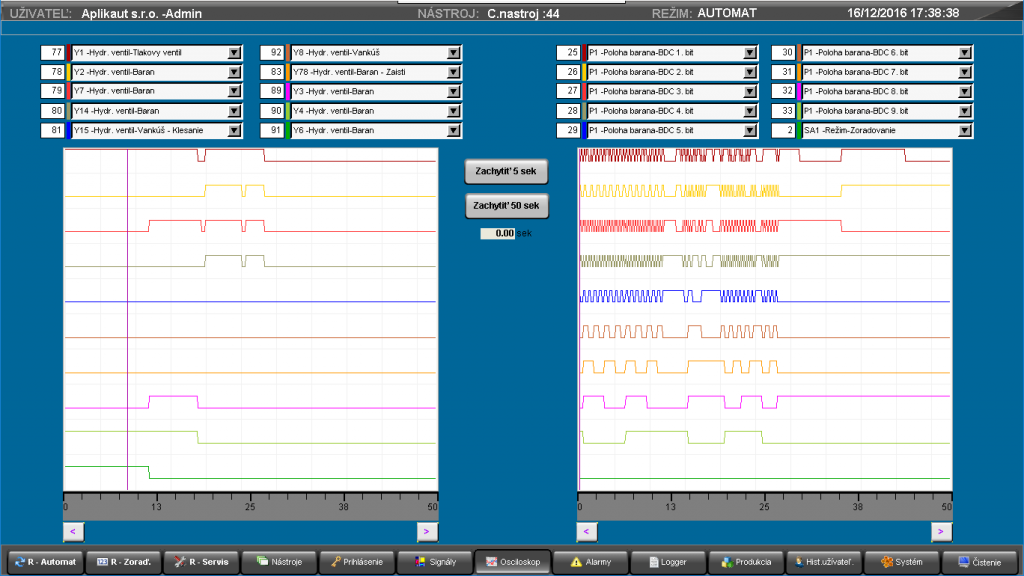This screenshot has width=1024, height=576.
Task: Open dropdown for P1 Poloha barana-BDC 1. bit
Action: coord(750,53)
